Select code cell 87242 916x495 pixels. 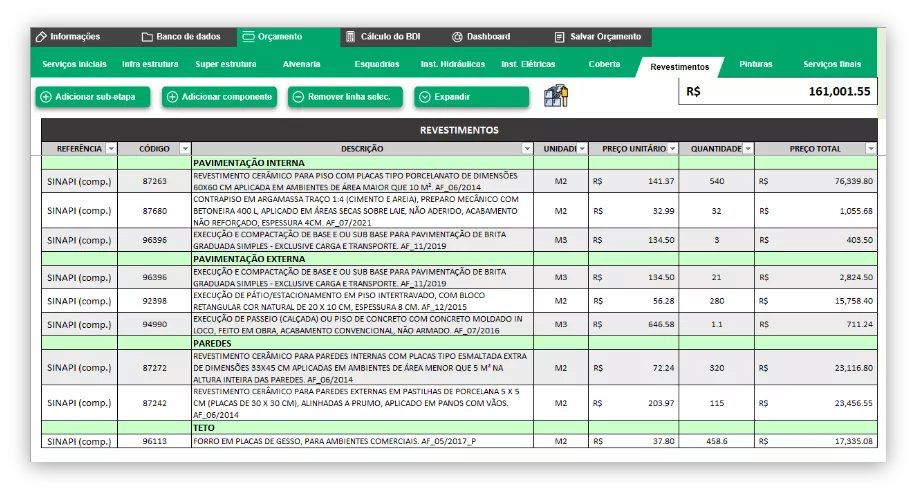(x=154, y=403)
